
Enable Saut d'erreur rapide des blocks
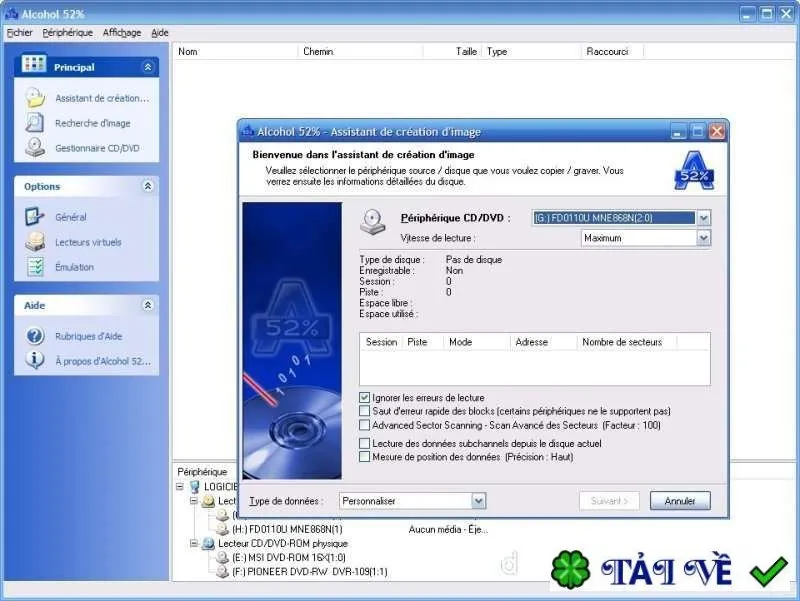coord(364,411)
